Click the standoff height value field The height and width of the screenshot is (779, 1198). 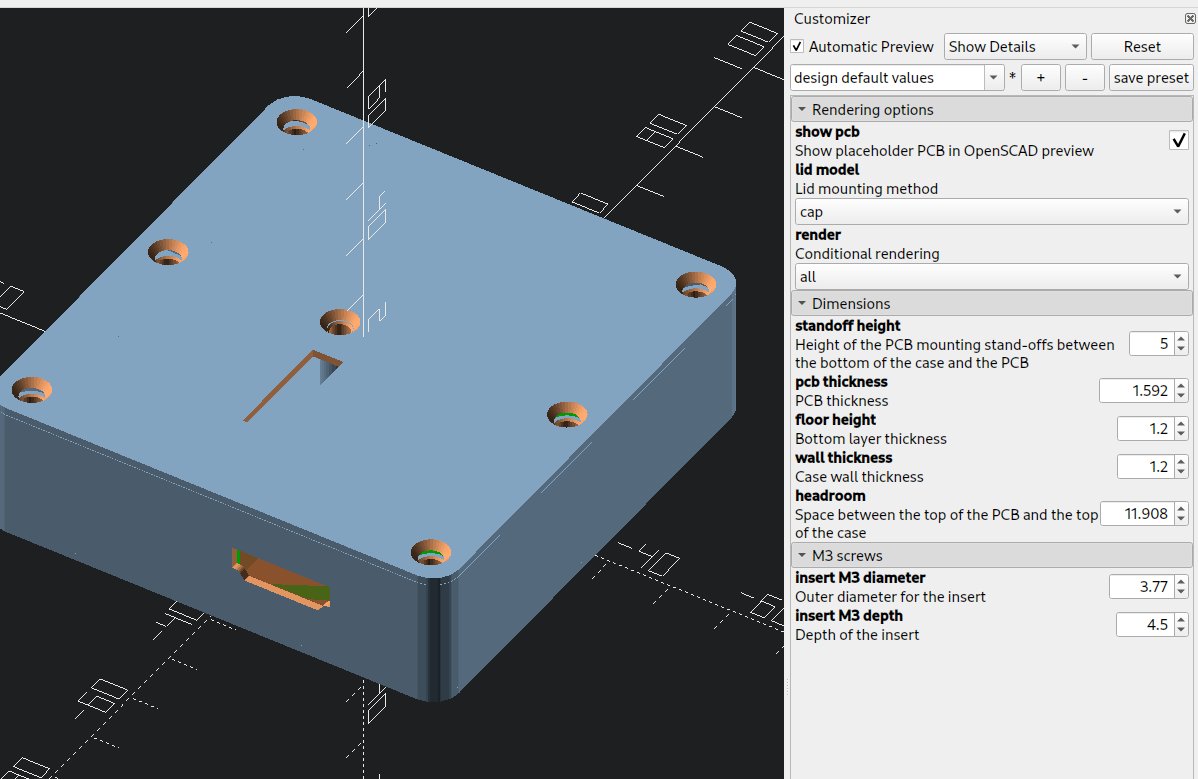(1151, 344)
